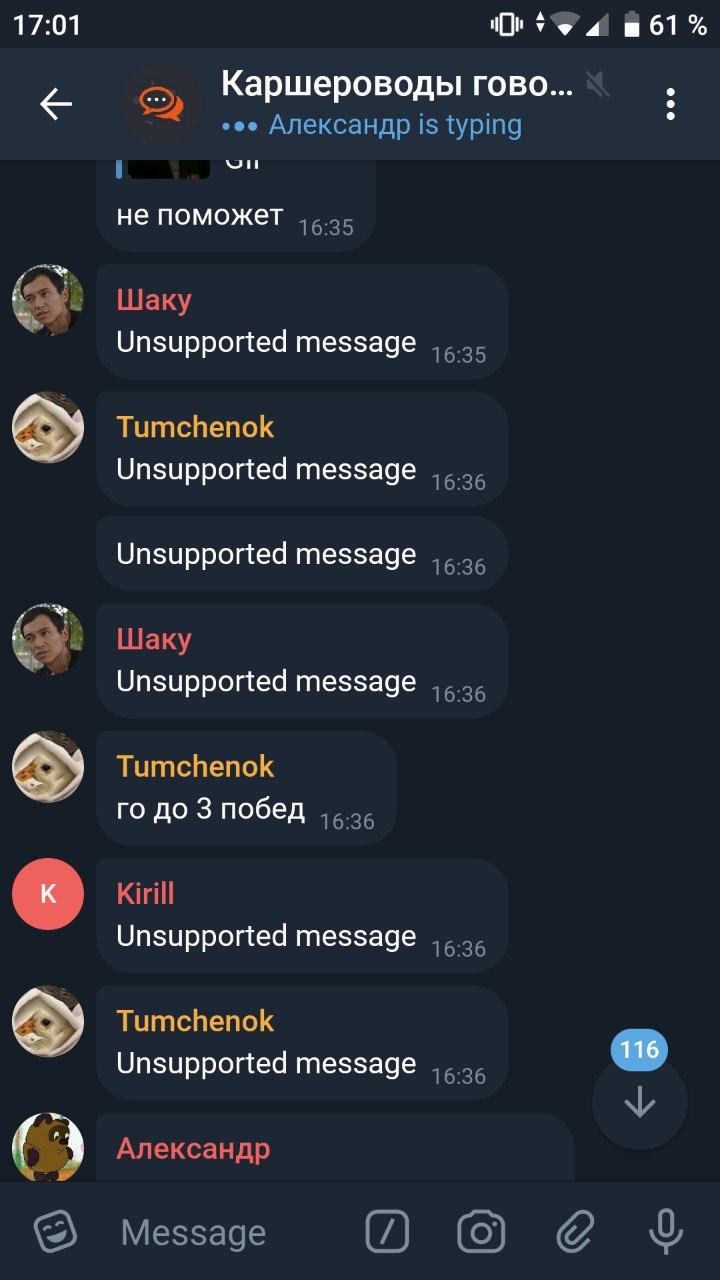Tap the back arrow in the header
The height and width of the screenshot is (1280, 720).
pos(56,104)
